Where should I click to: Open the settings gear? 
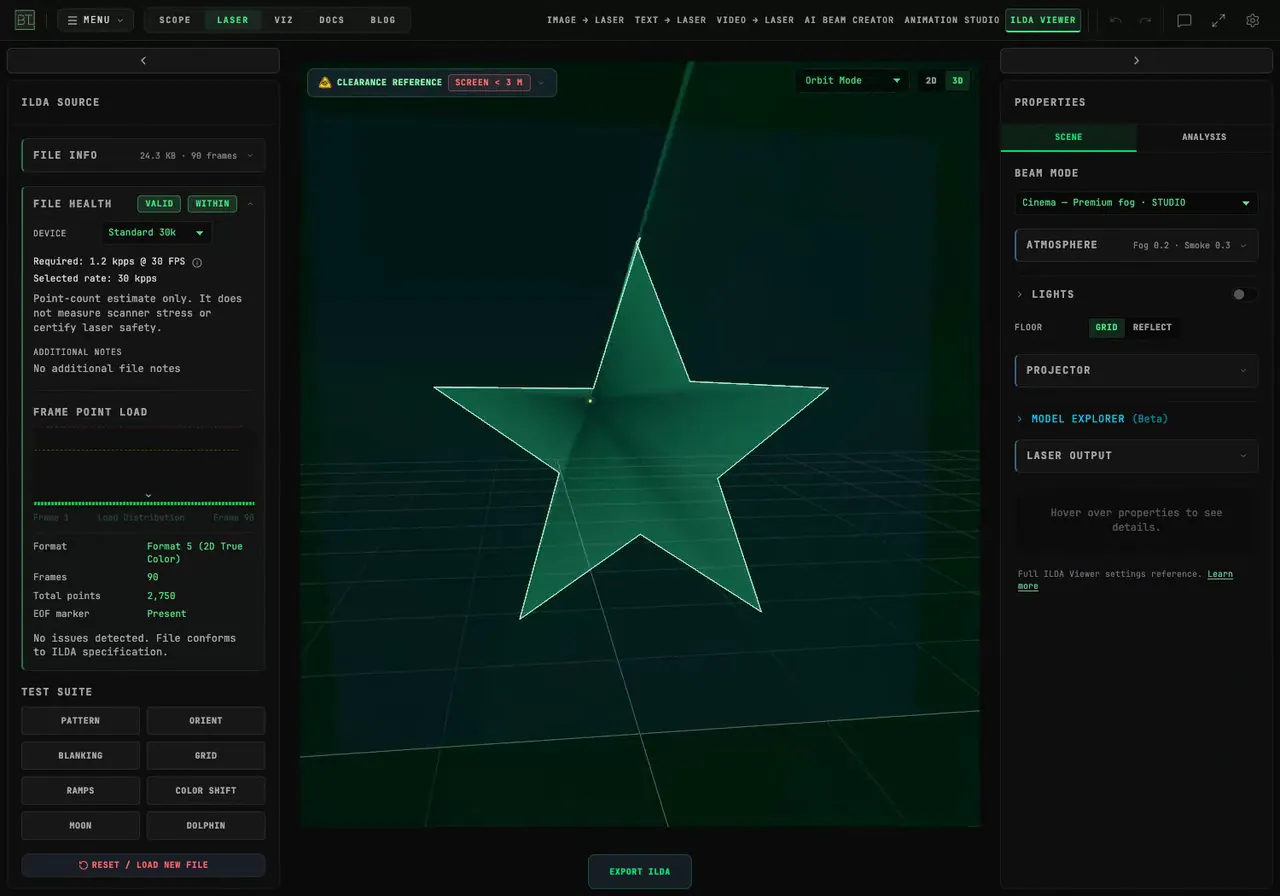click(1252, 20)
